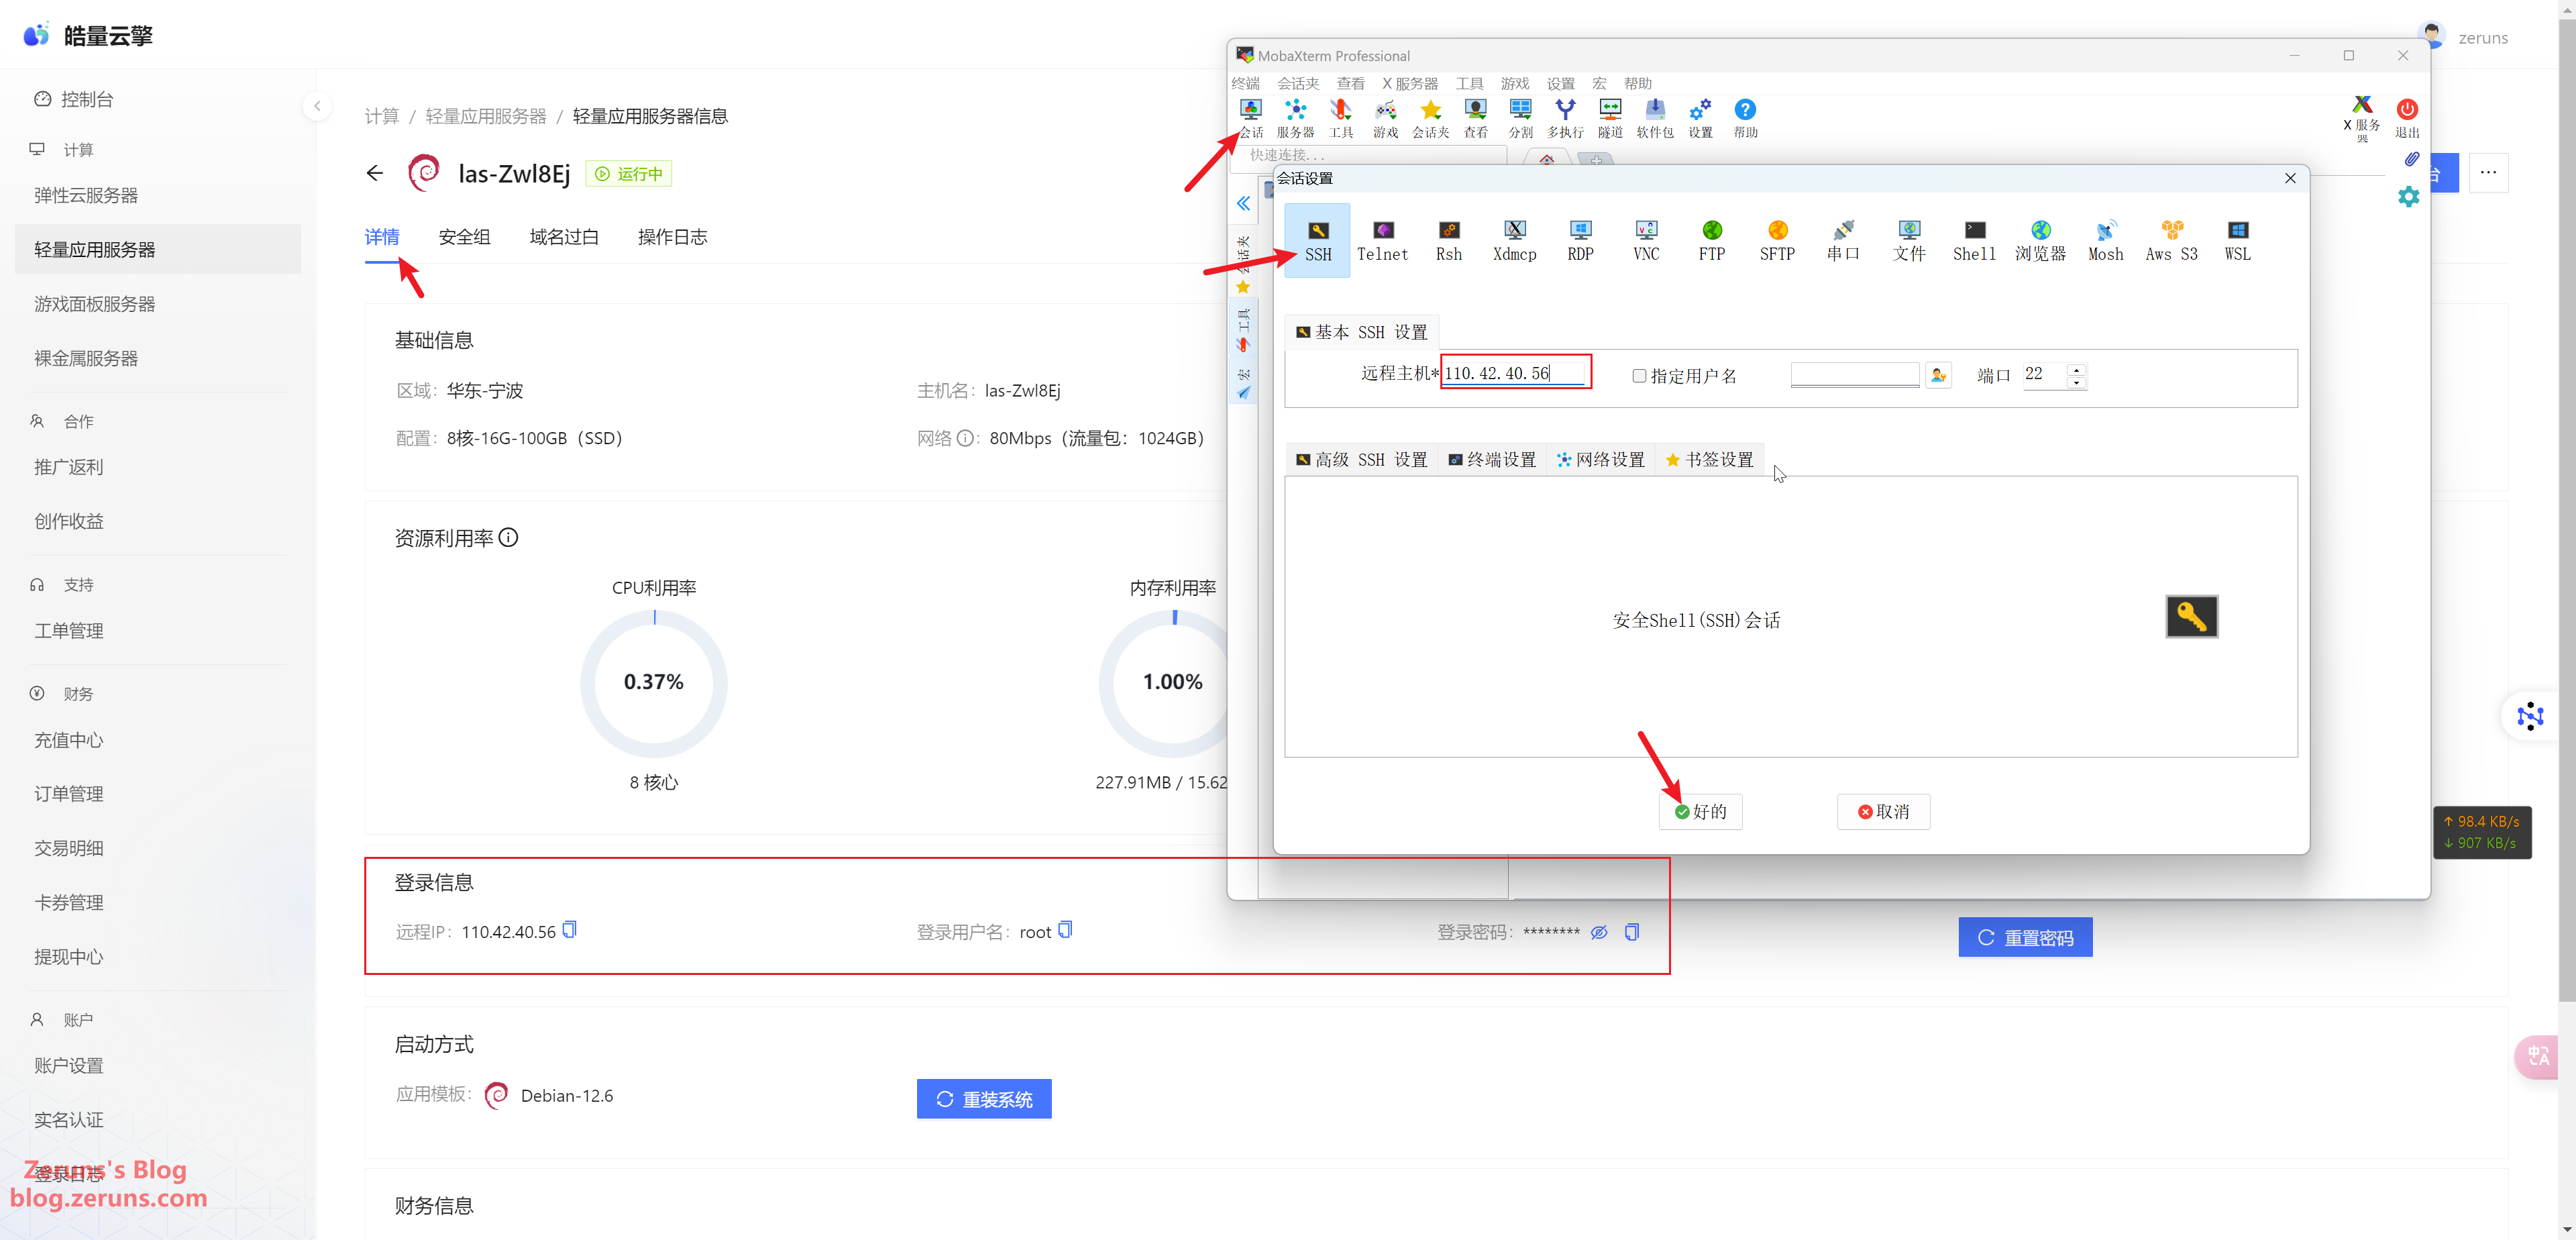Viewport: 2576px width, 1240px height.
Task: Click the 好的 OK button
Action: click(x=1700, y=811)
